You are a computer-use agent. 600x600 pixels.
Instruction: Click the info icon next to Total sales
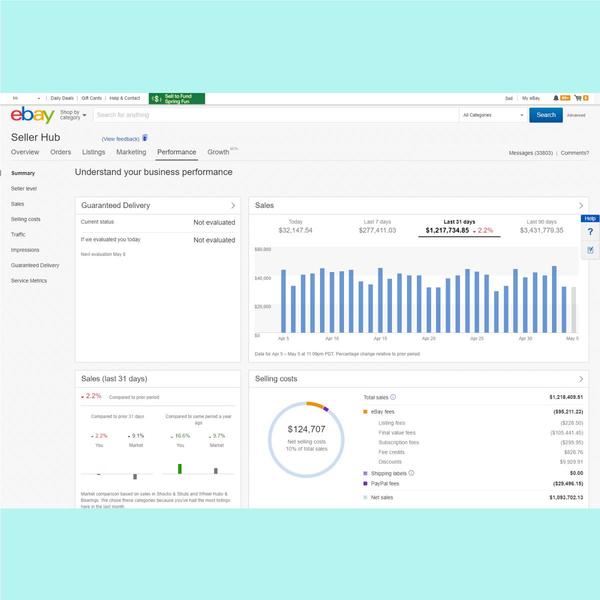pyautogui.click(x=393, y=397)
